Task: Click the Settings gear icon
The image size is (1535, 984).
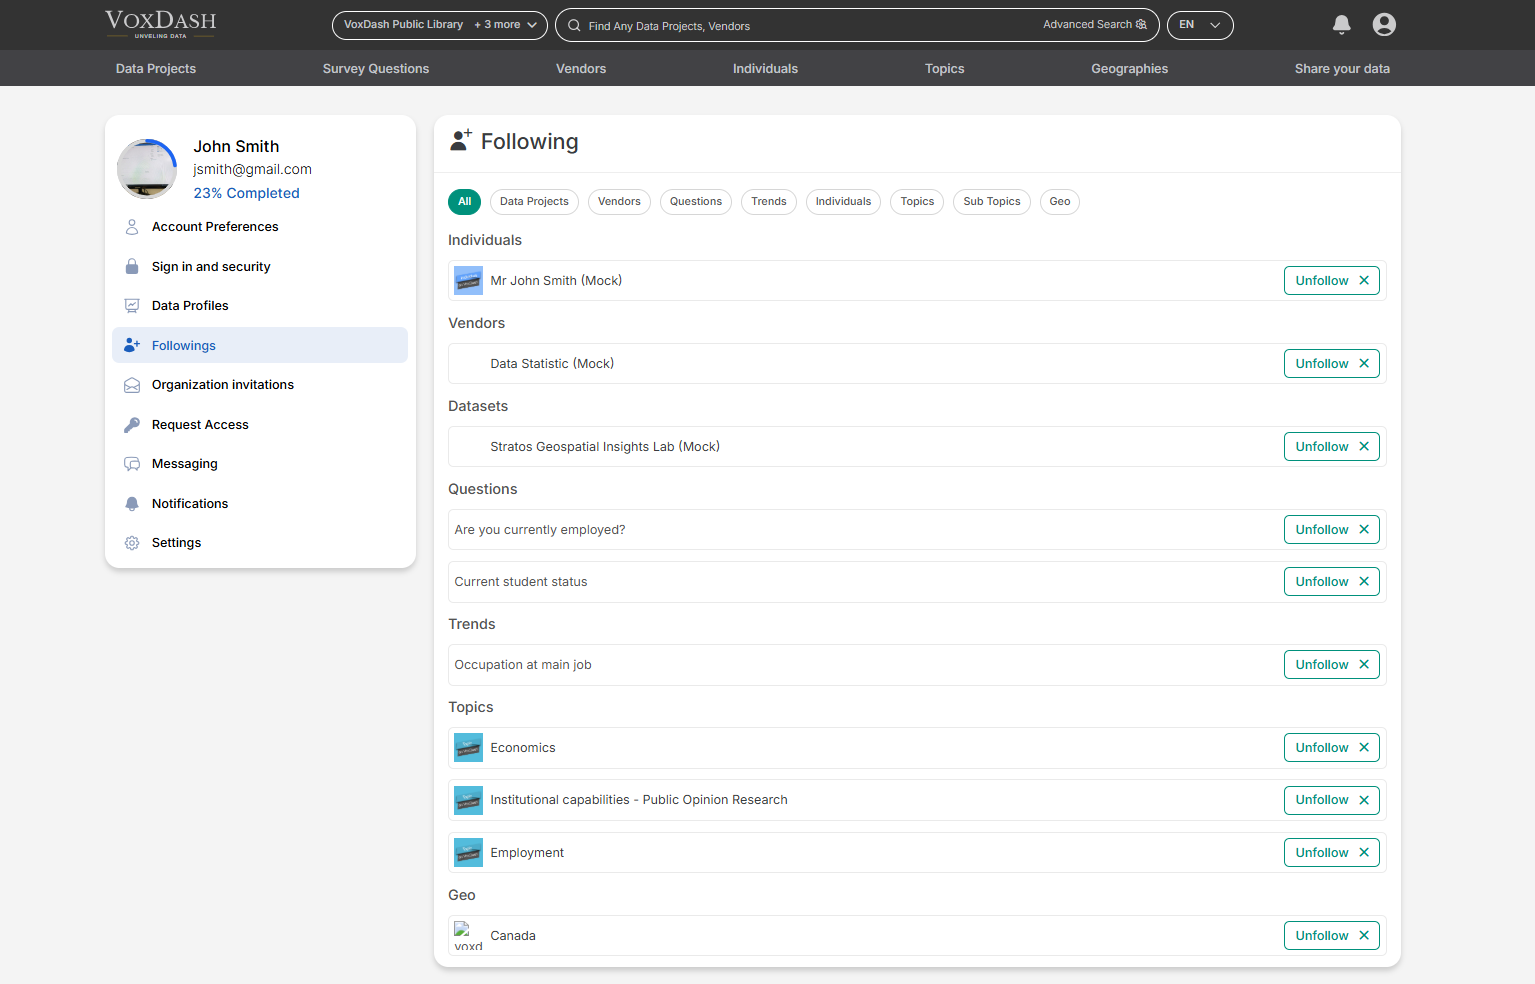Action: tap(132, 543)
